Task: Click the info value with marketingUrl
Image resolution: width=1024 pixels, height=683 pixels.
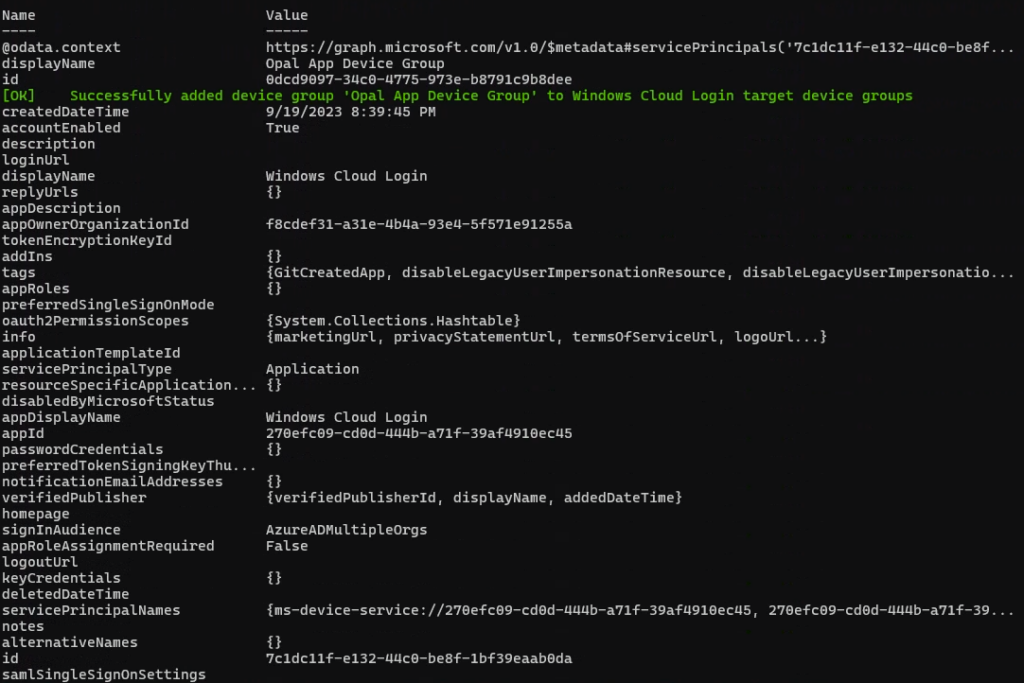Action: tap(546, 337)
